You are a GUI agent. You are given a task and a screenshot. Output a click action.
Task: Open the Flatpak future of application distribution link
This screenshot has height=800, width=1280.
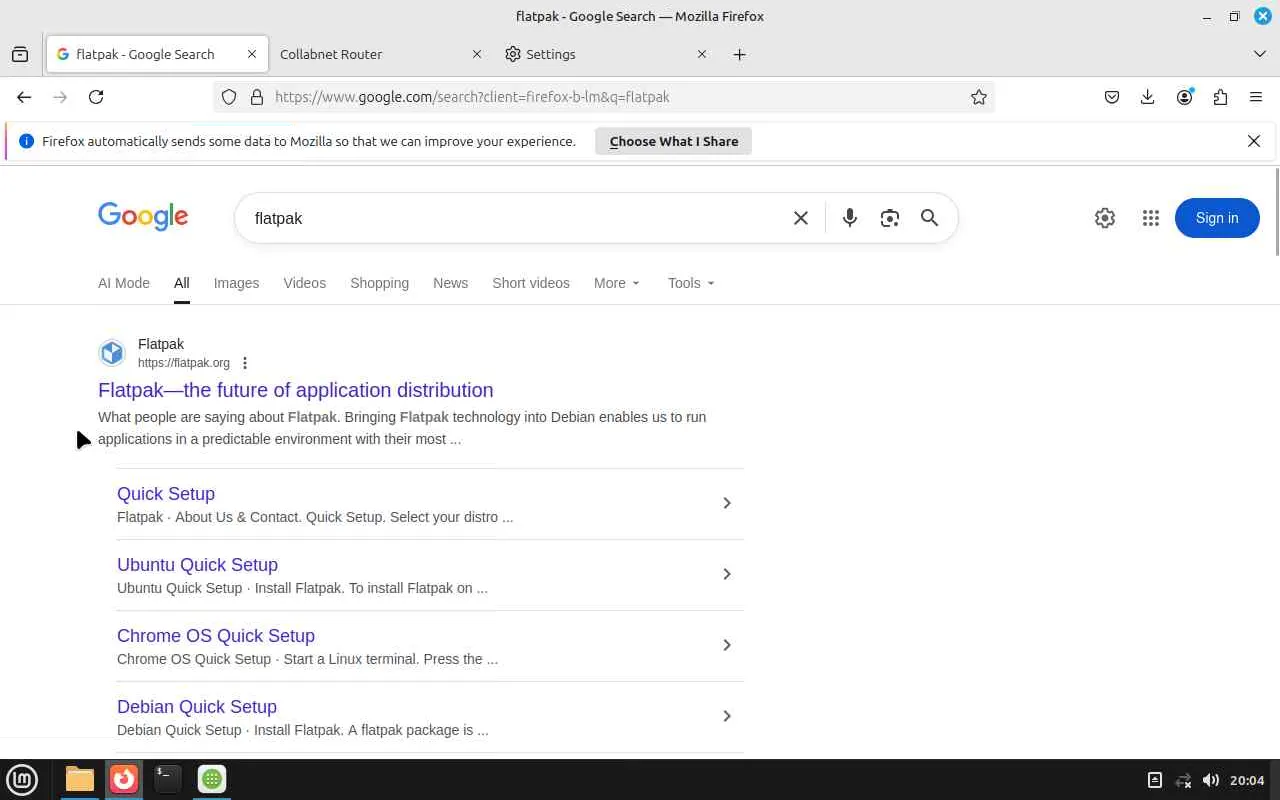pyautogui.click(x=295, y=390)
